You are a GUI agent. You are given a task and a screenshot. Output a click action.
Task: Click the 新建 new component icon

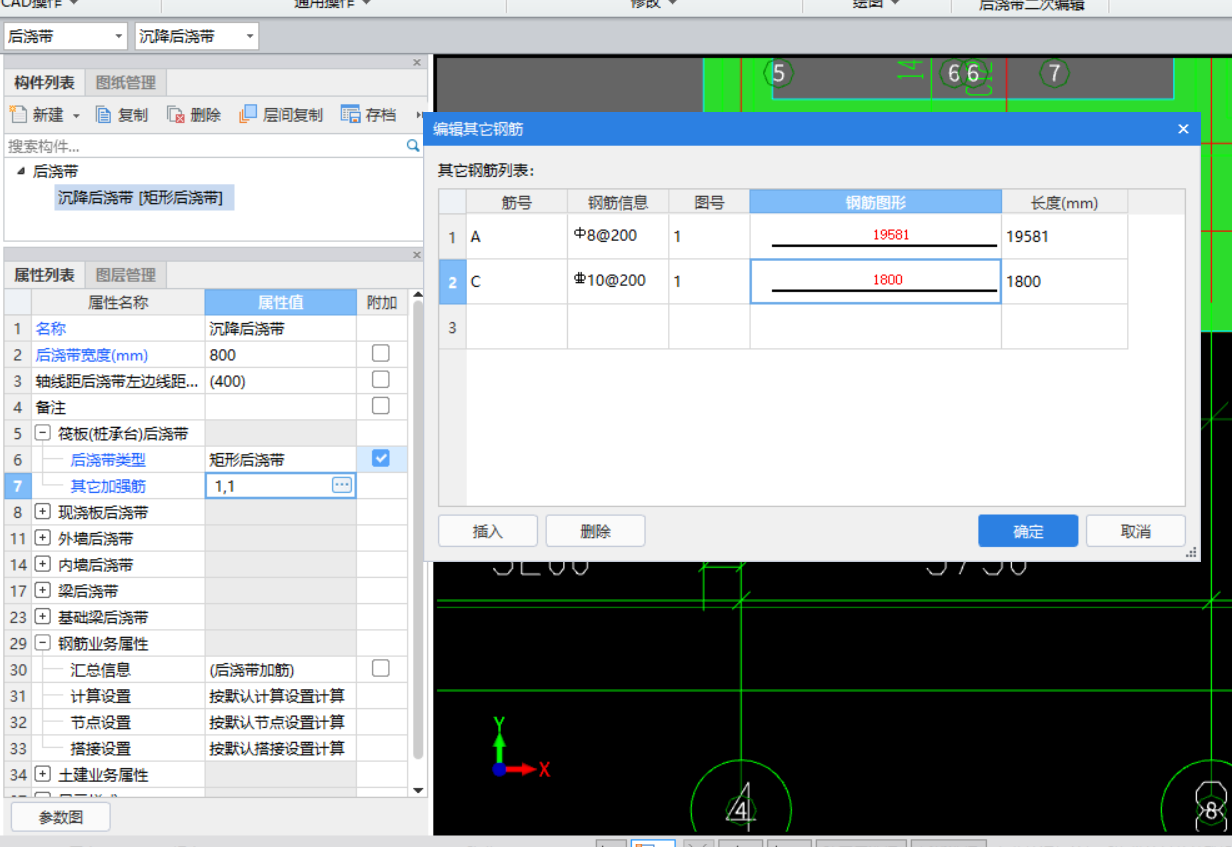[x=18, y=115]
